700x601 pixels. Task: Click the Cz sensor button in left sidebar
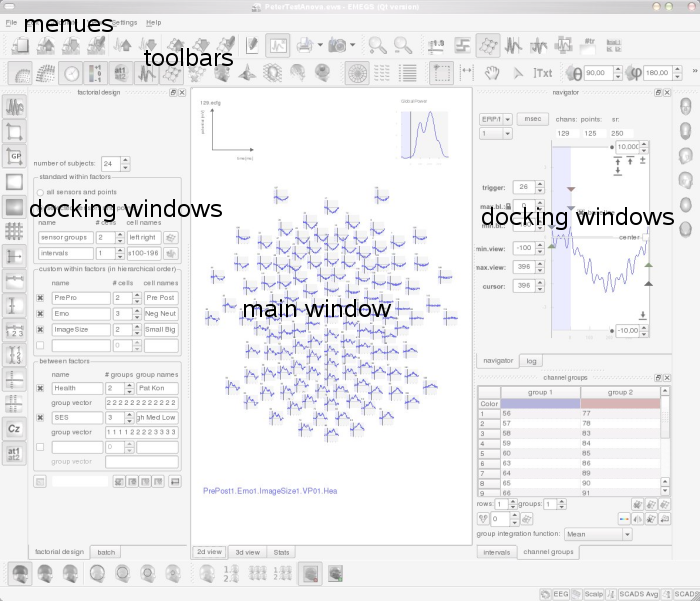click(x=14, y=428)
